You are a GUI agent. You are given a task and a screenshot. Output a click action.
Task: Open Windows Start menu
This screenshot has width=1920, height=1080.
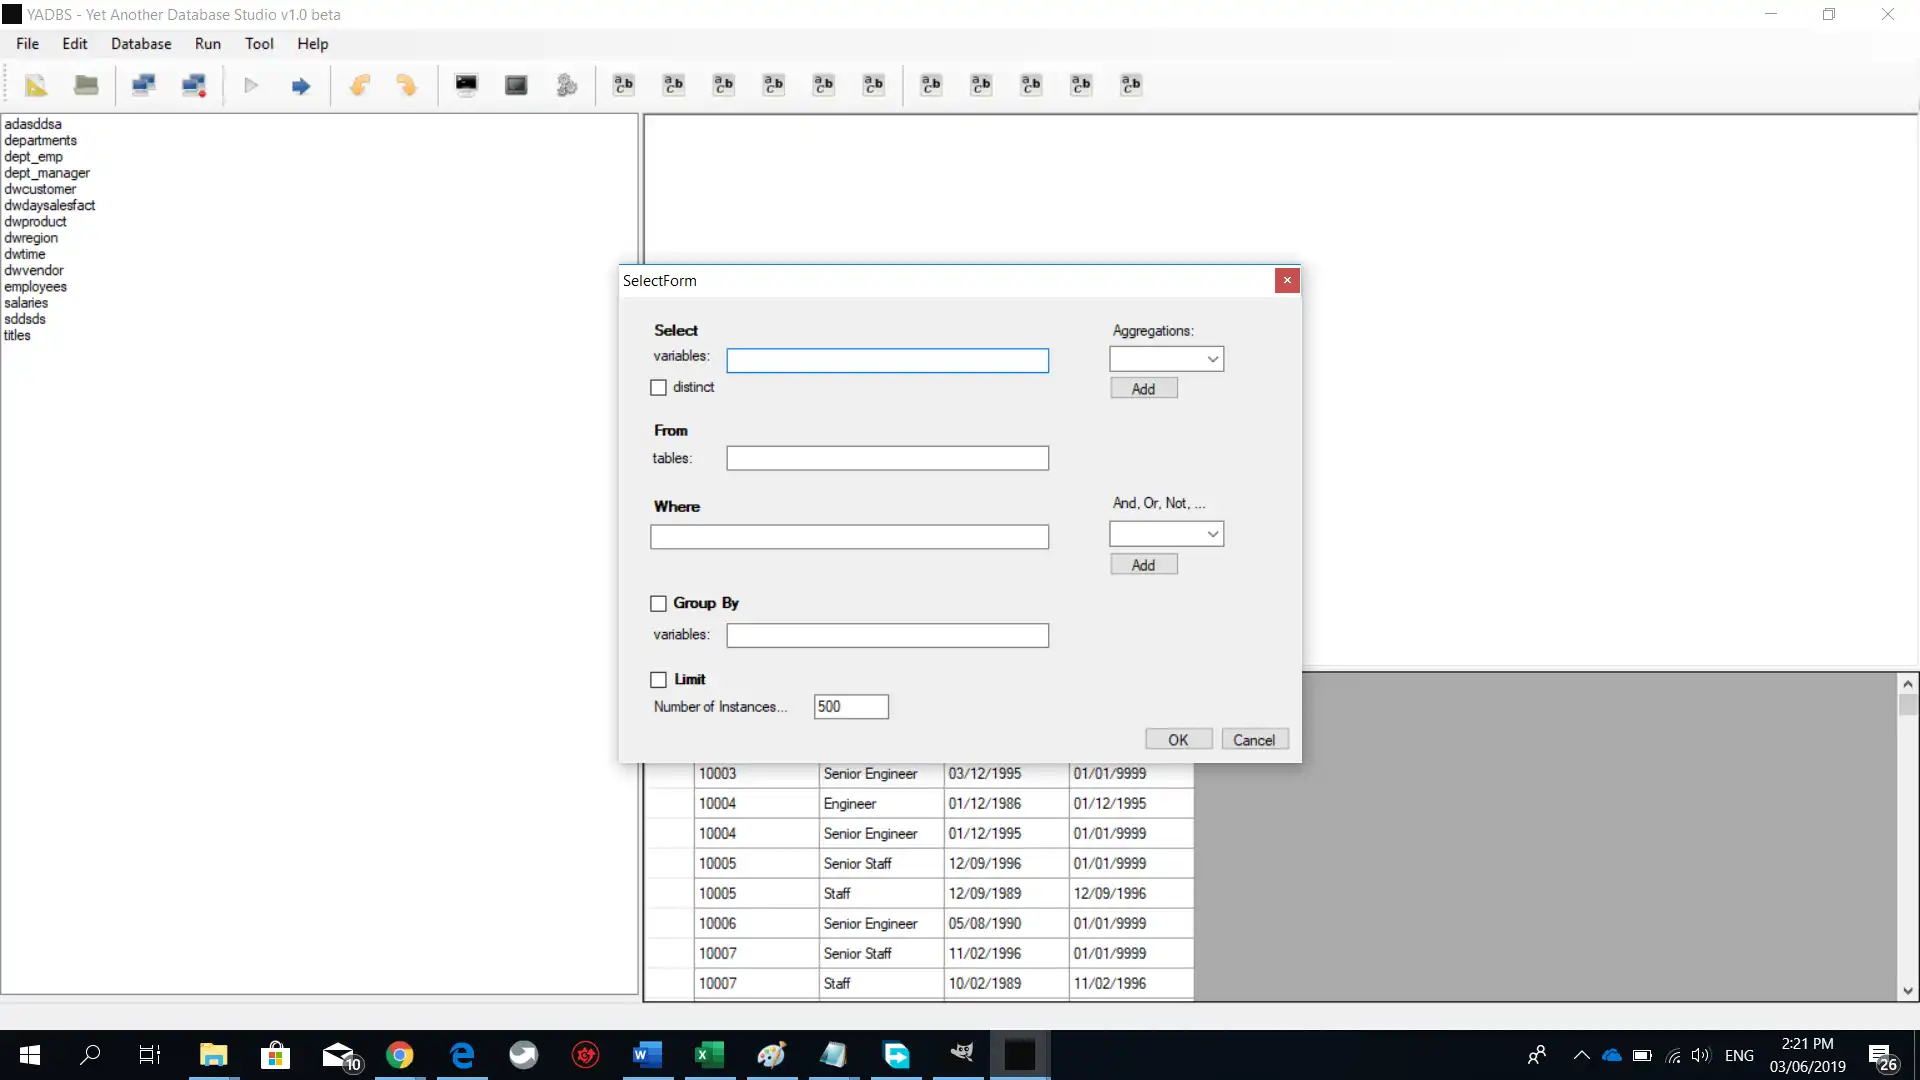(30, 1055)
